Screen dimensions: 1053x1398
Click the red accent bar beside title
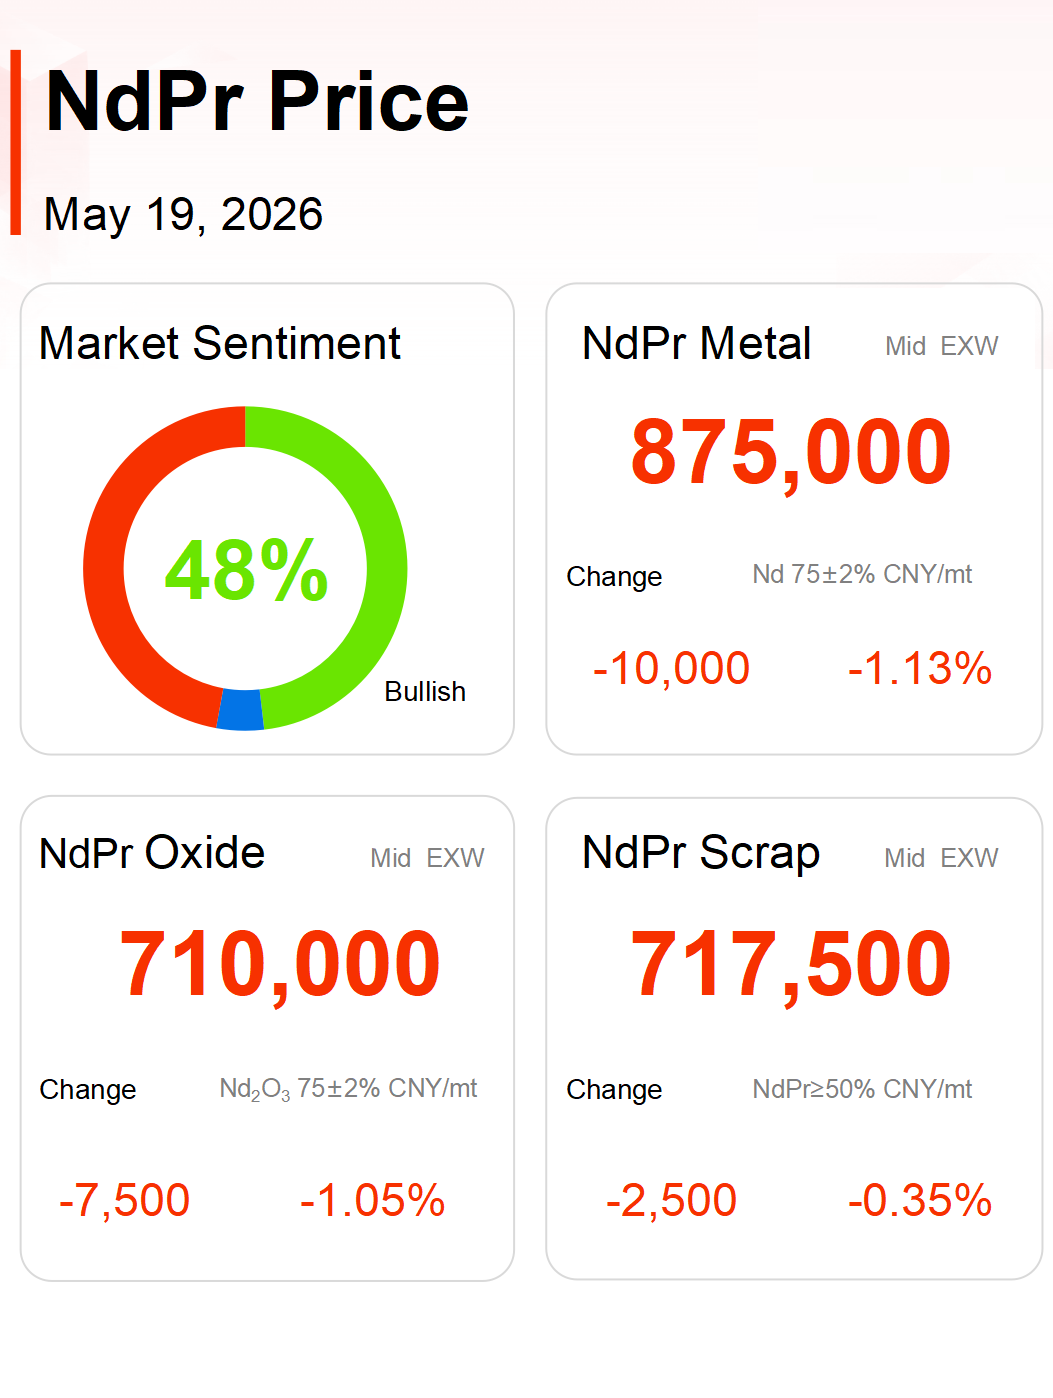pos(15,142)
